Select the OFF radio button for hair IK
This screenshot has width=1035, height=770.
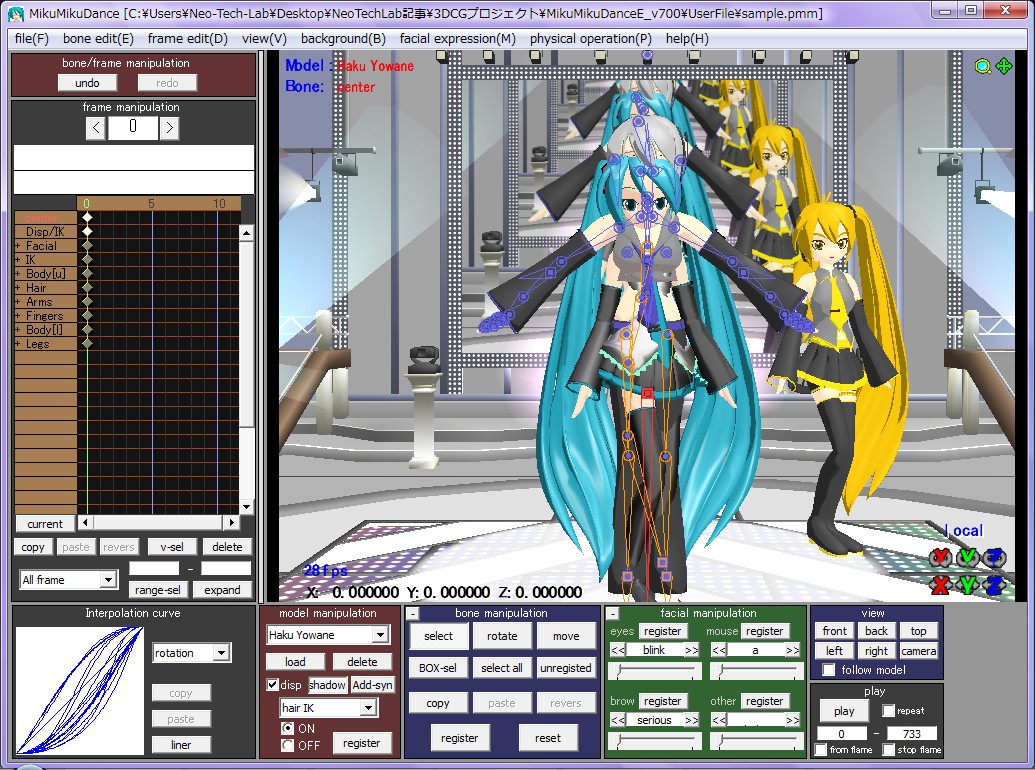coord(287,745)
